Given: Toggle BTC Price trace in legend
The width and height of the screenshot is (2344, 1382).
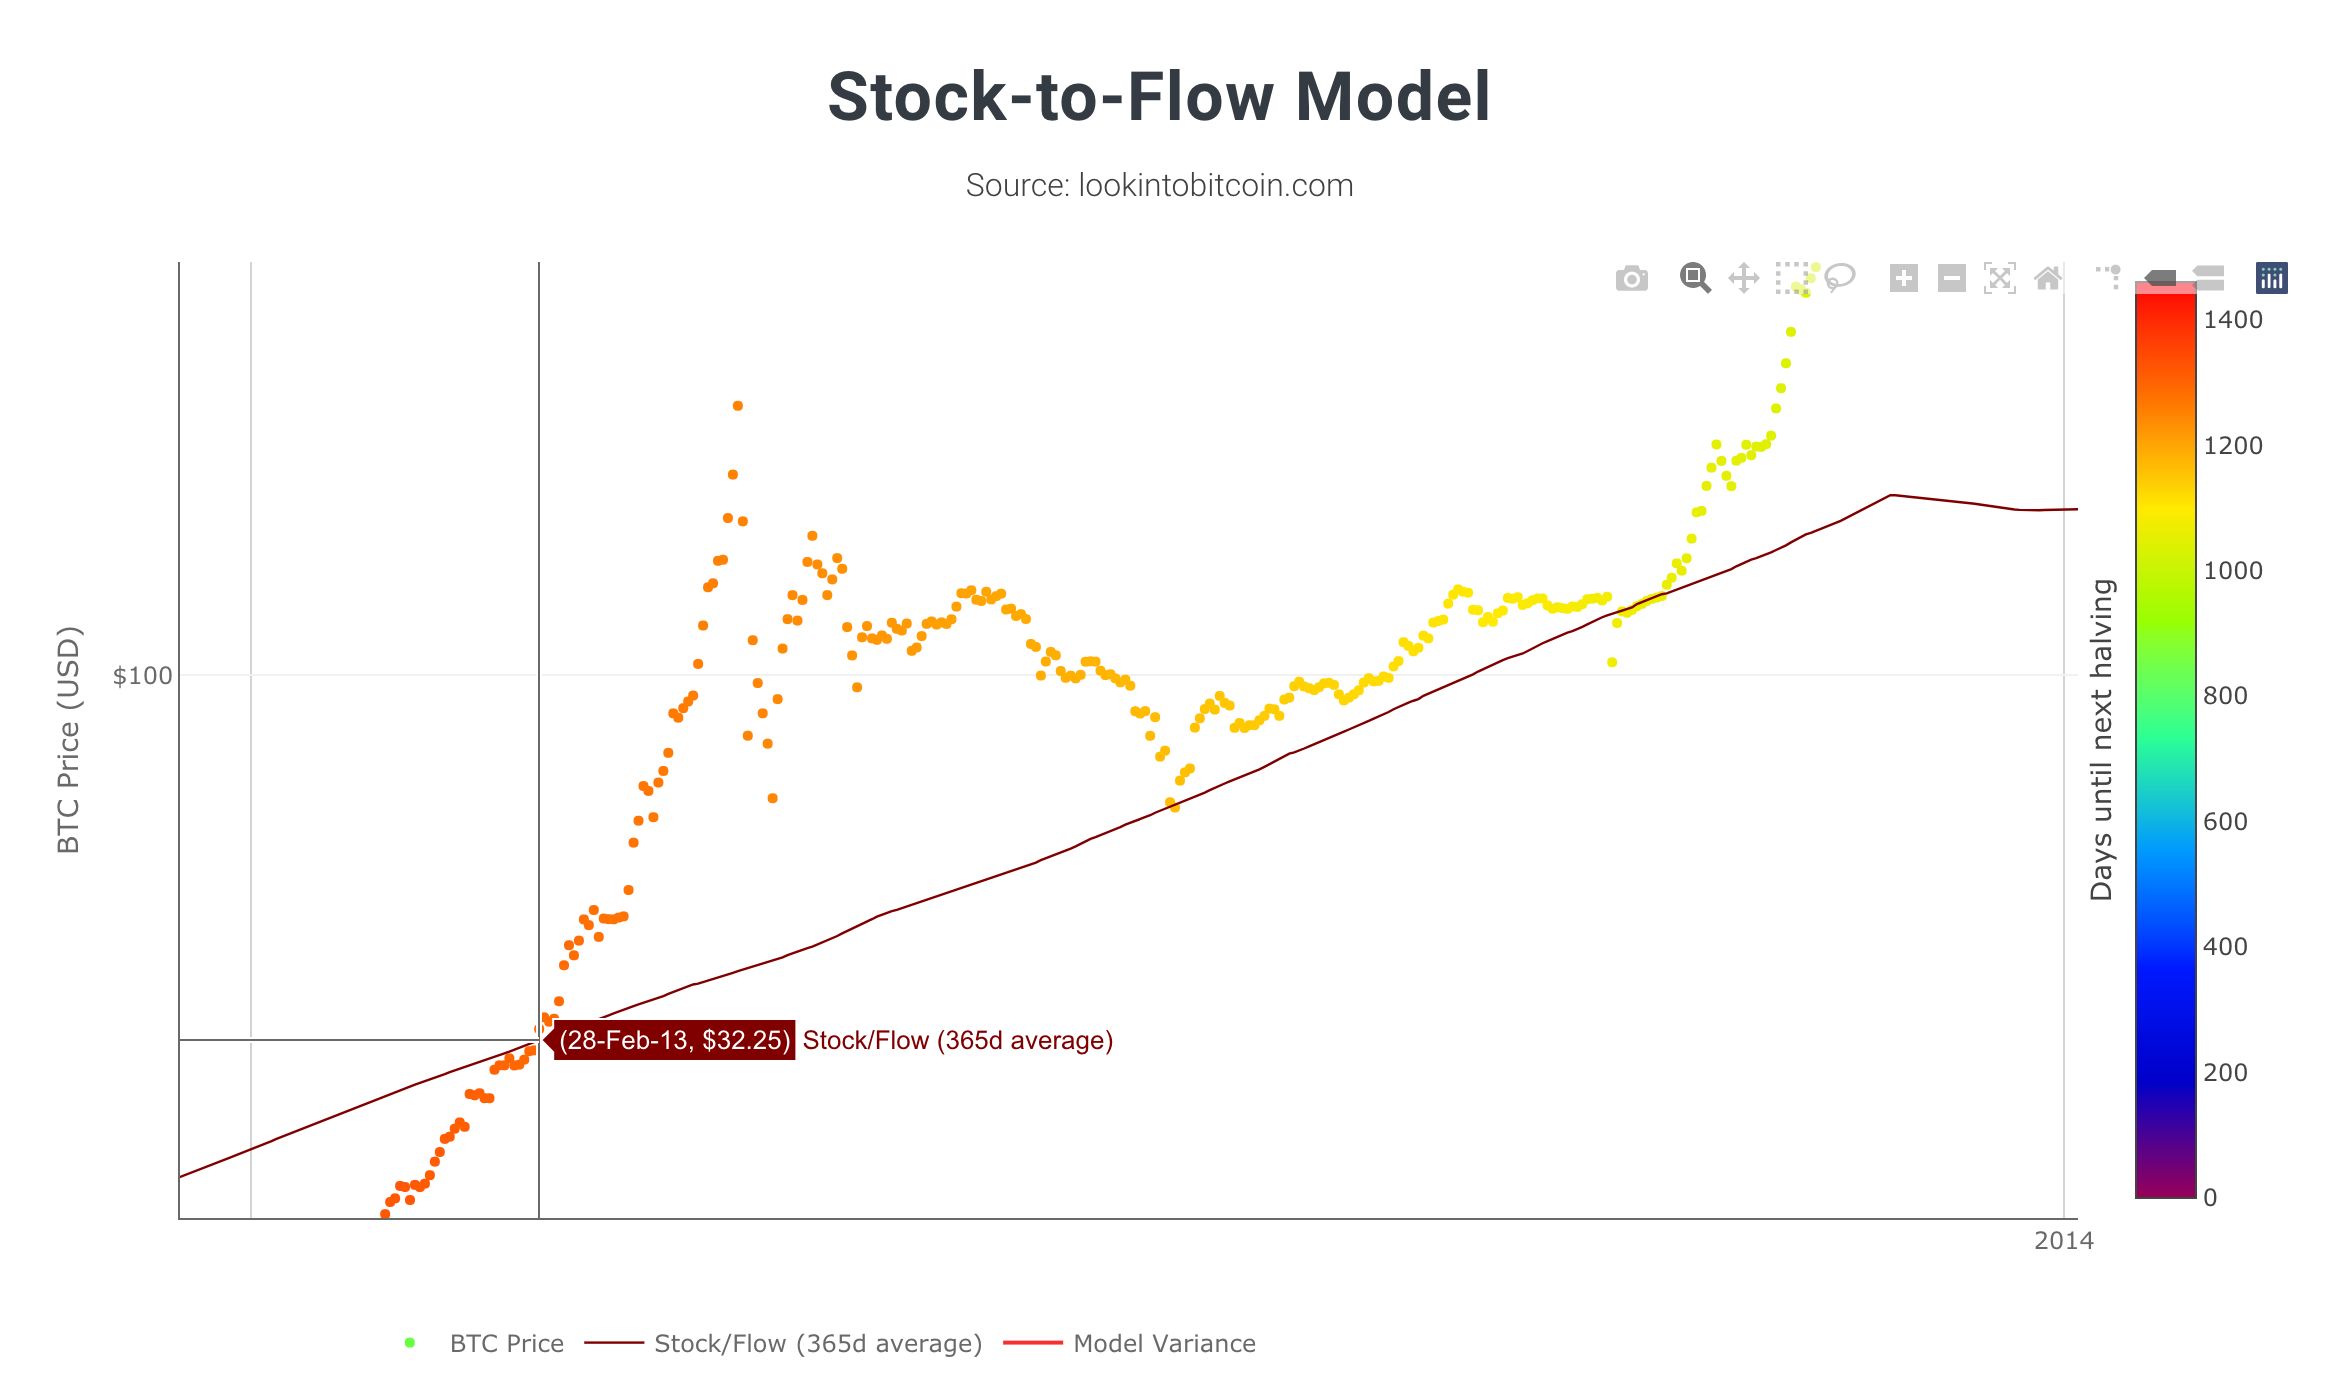Looking at the screenshot, I should pos(506,1343).
